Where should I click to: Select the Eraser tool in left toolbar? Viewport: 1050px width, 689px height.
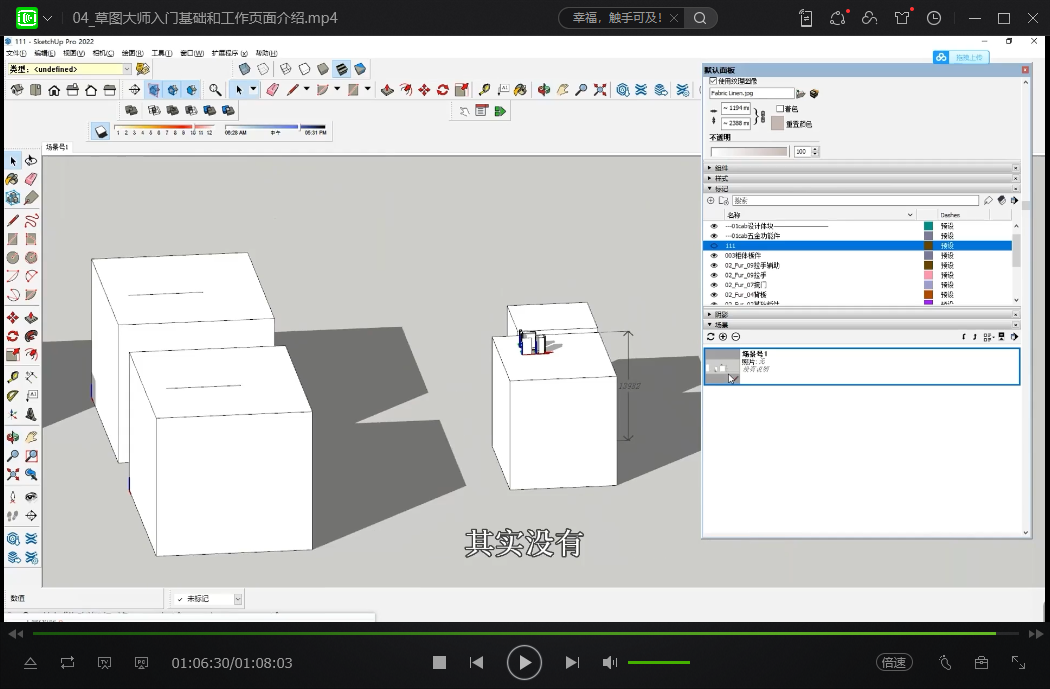[31, 180]
